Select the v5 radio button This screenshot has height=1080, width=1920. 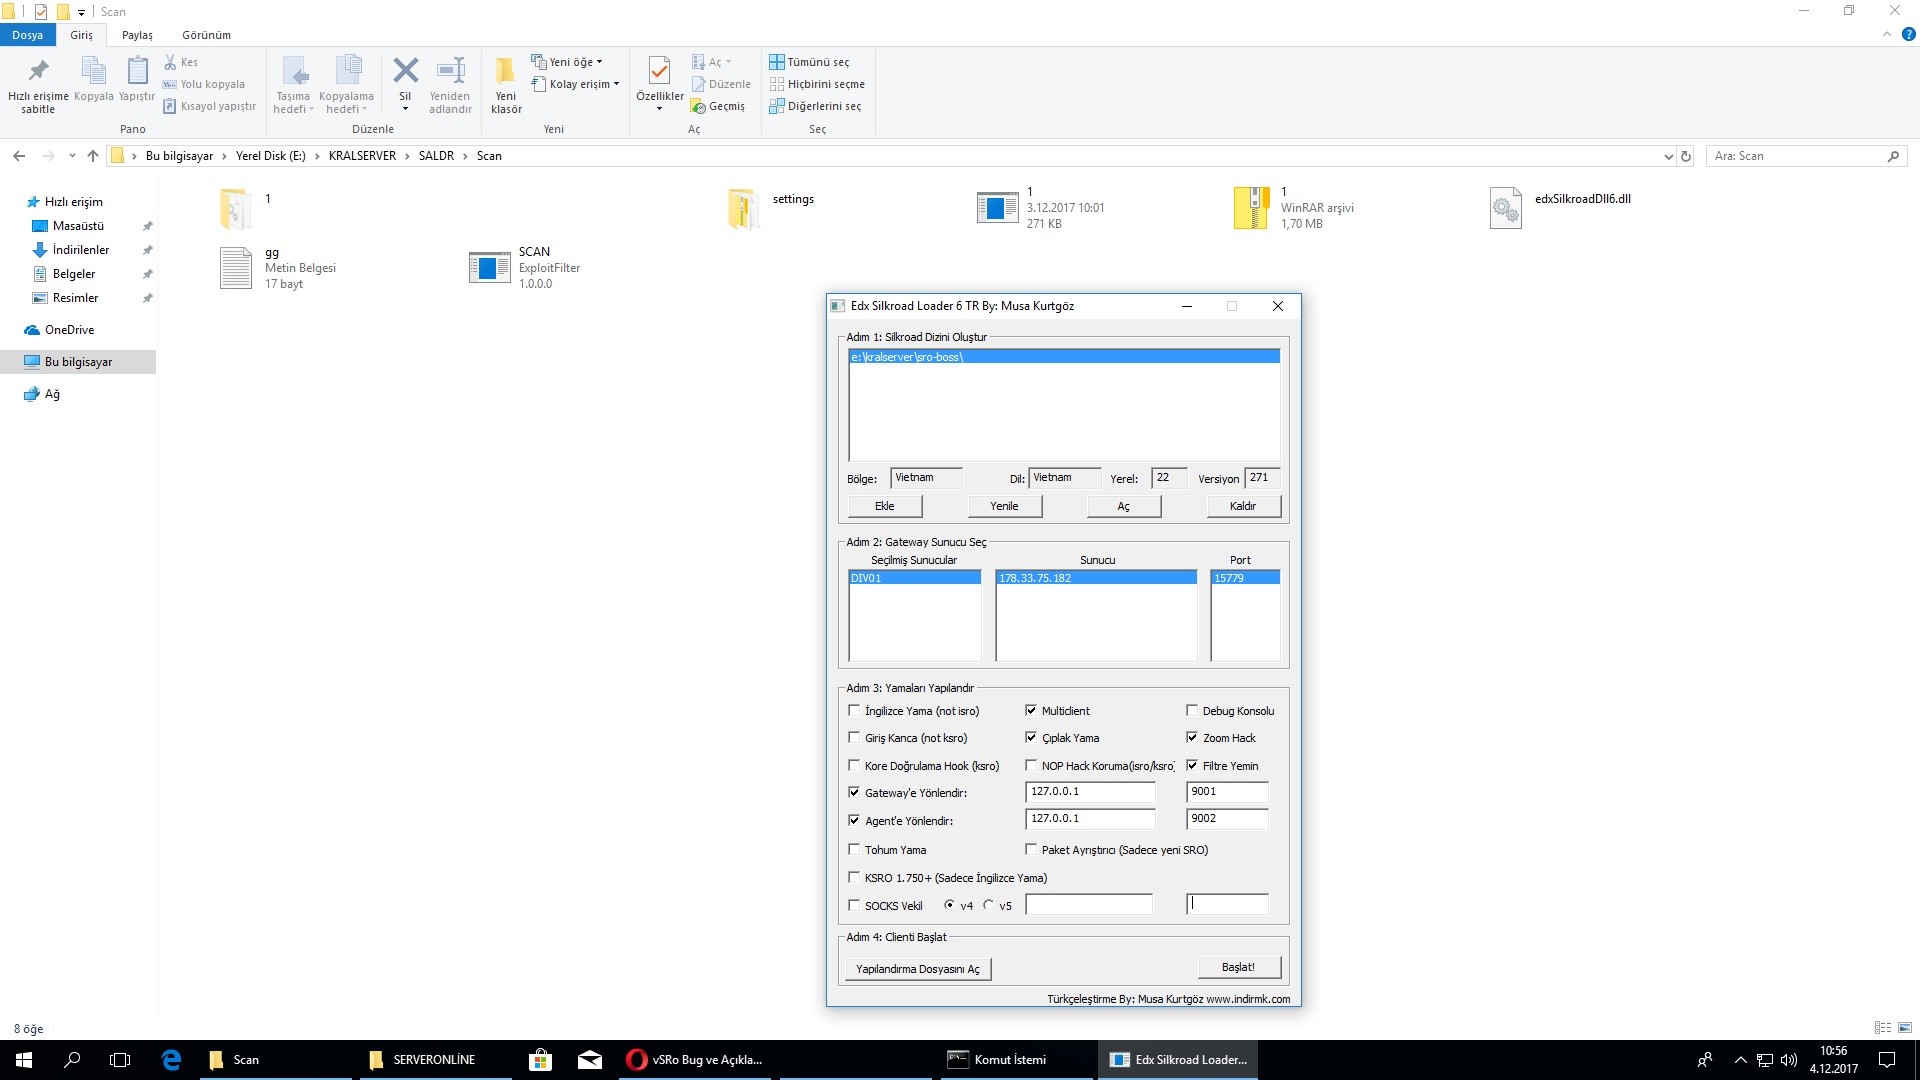(989, 906)
